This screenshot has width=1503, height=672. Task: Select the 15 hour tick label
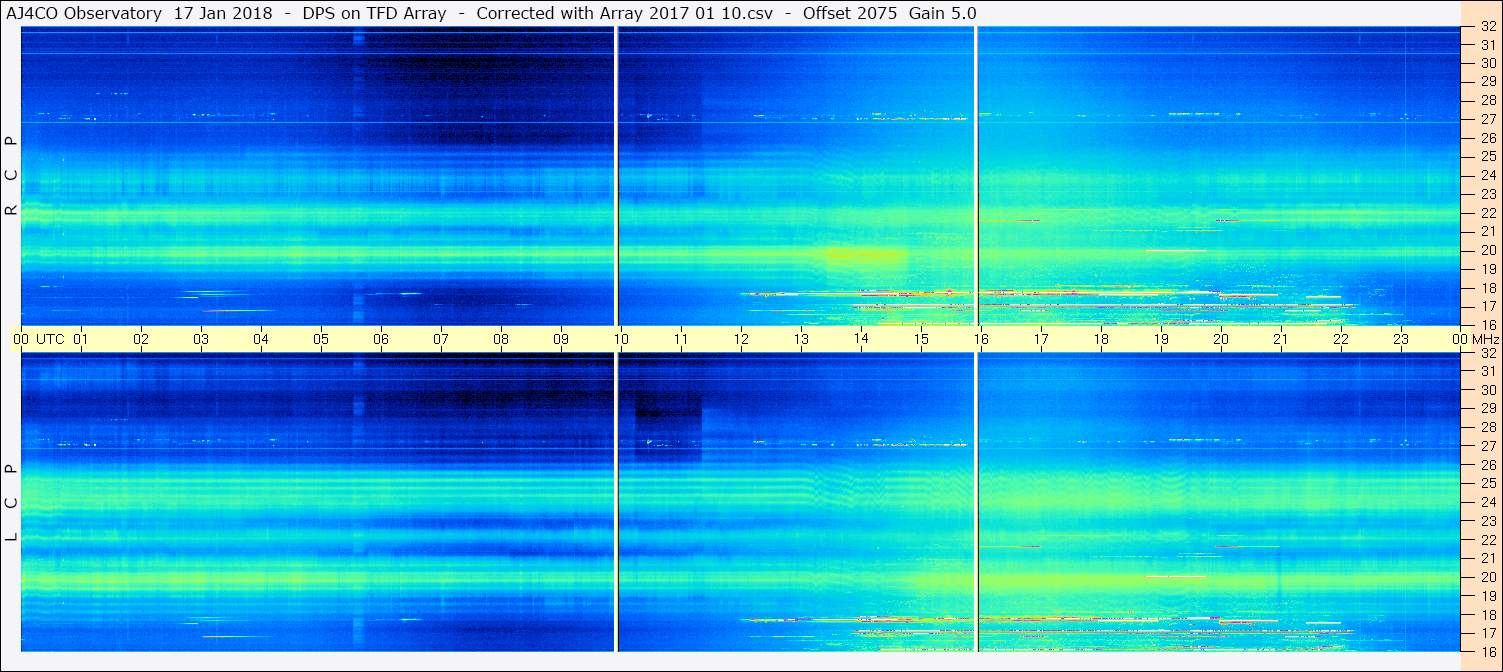point(921,339)
